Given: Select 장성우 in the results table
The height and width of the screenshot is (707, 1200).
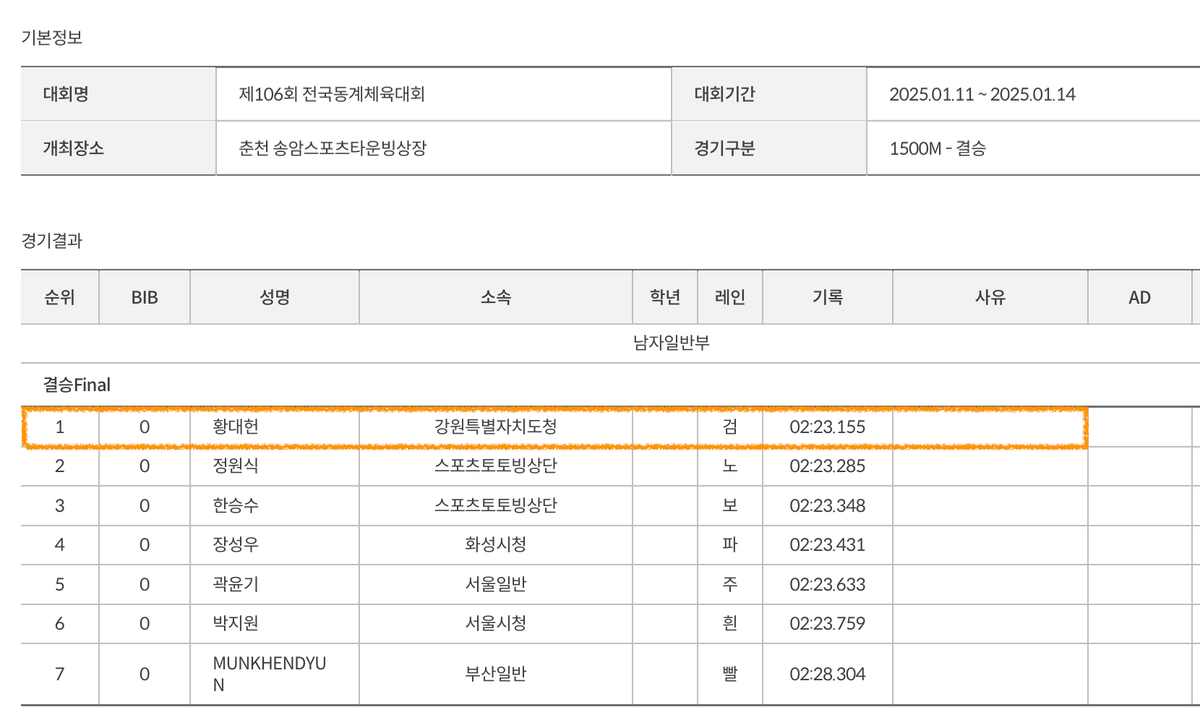Looking at the screenshot, I should [236, 545].
